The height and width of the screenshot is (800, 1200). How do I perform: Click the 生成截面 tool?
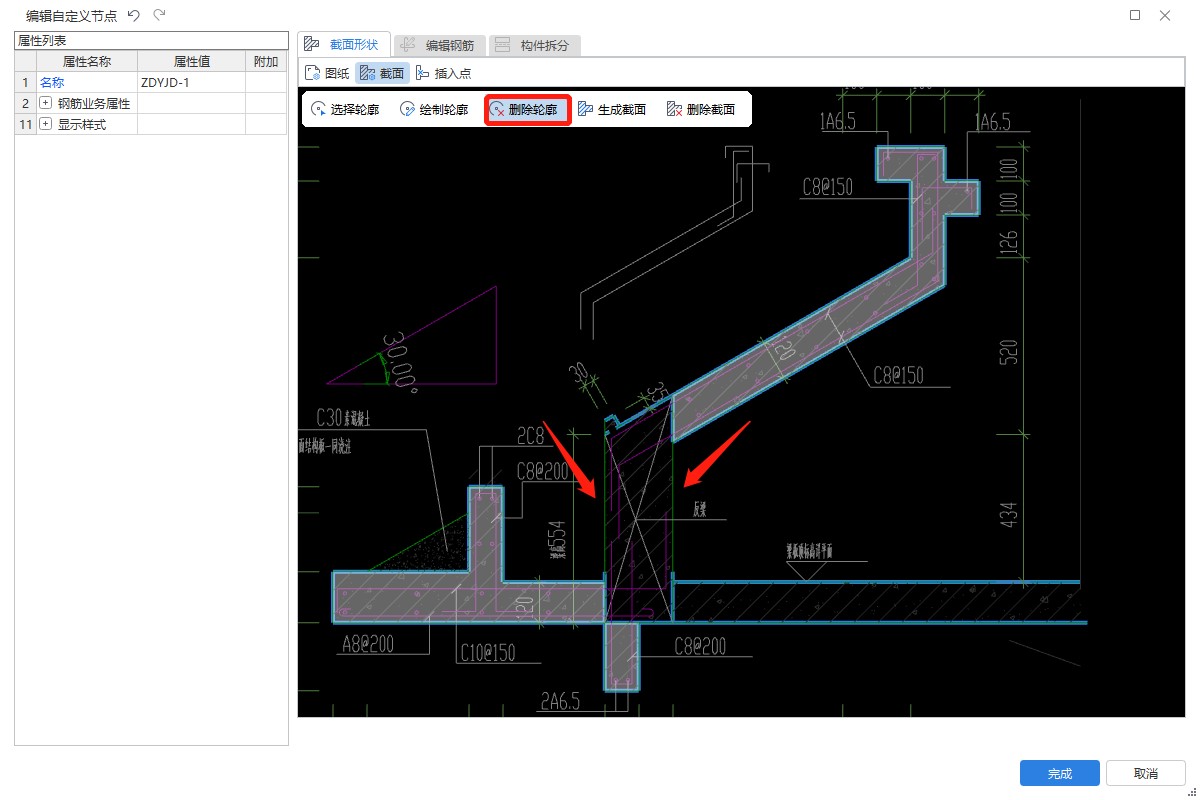click(612, 110)
